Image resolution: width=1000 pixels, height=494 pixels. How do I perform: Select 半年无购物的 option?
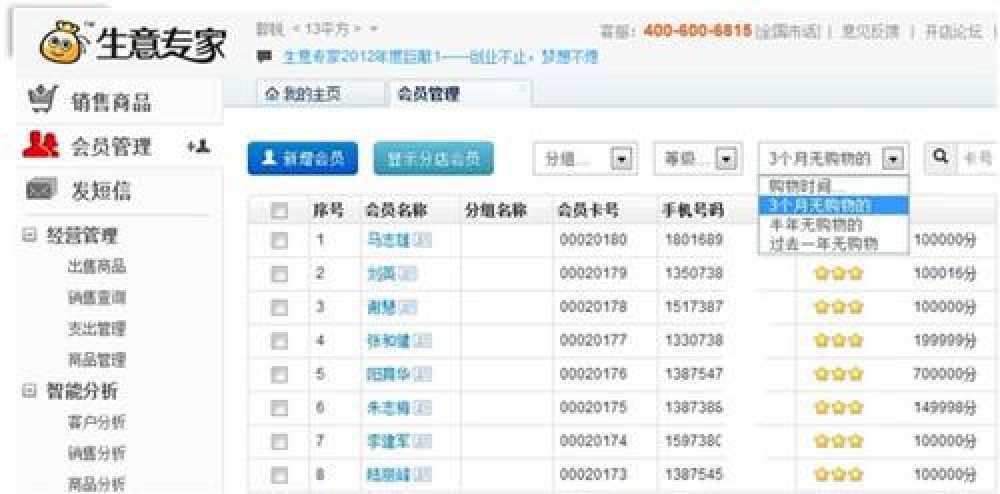tap(833, 224)
